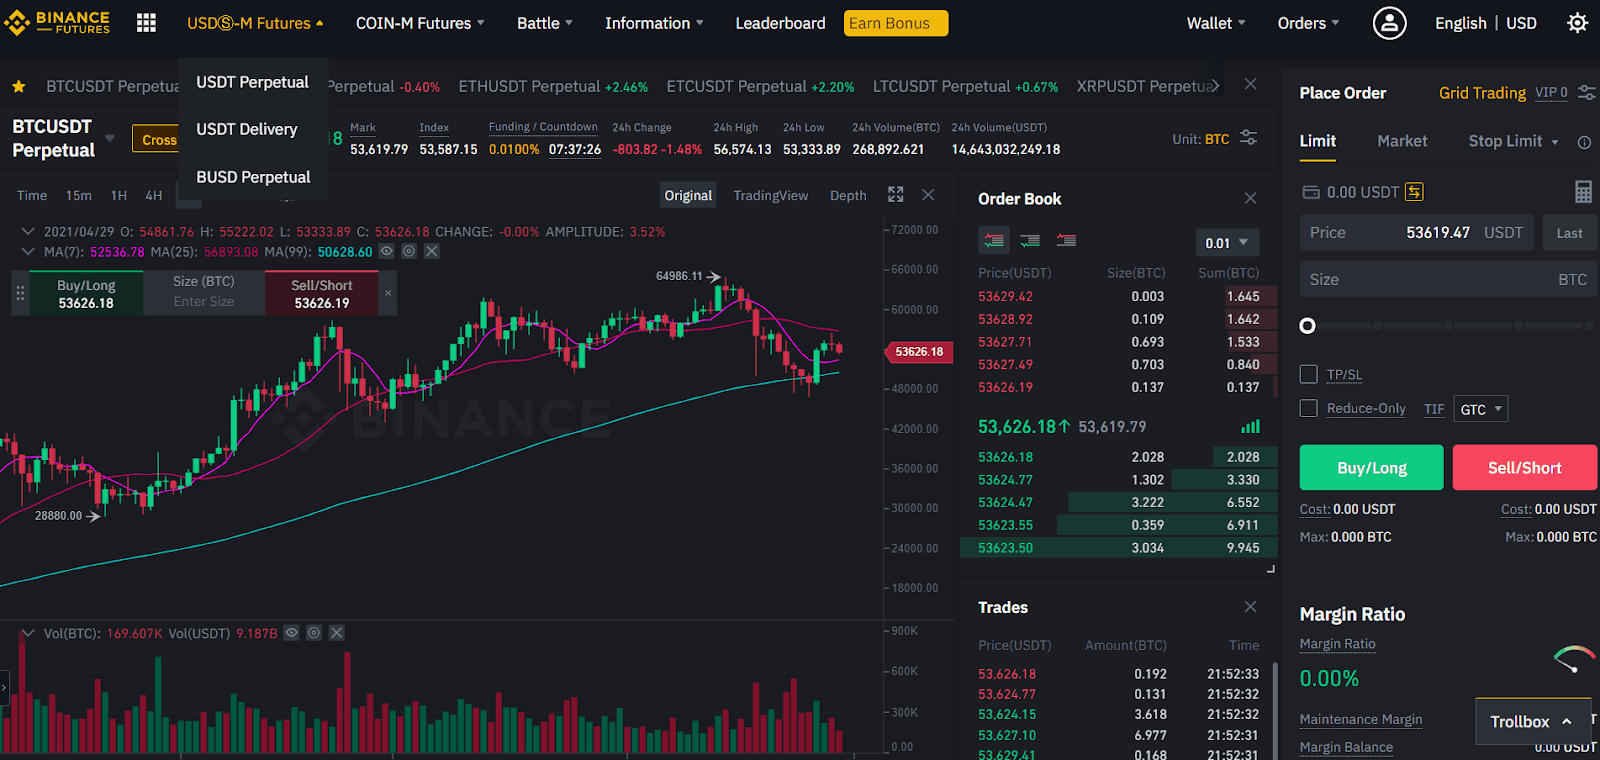Image resolution: width=1600 pixels, height=760 pixels.
Task: Toggle fullscreen chart icon
Action: (x=896, y=194)
